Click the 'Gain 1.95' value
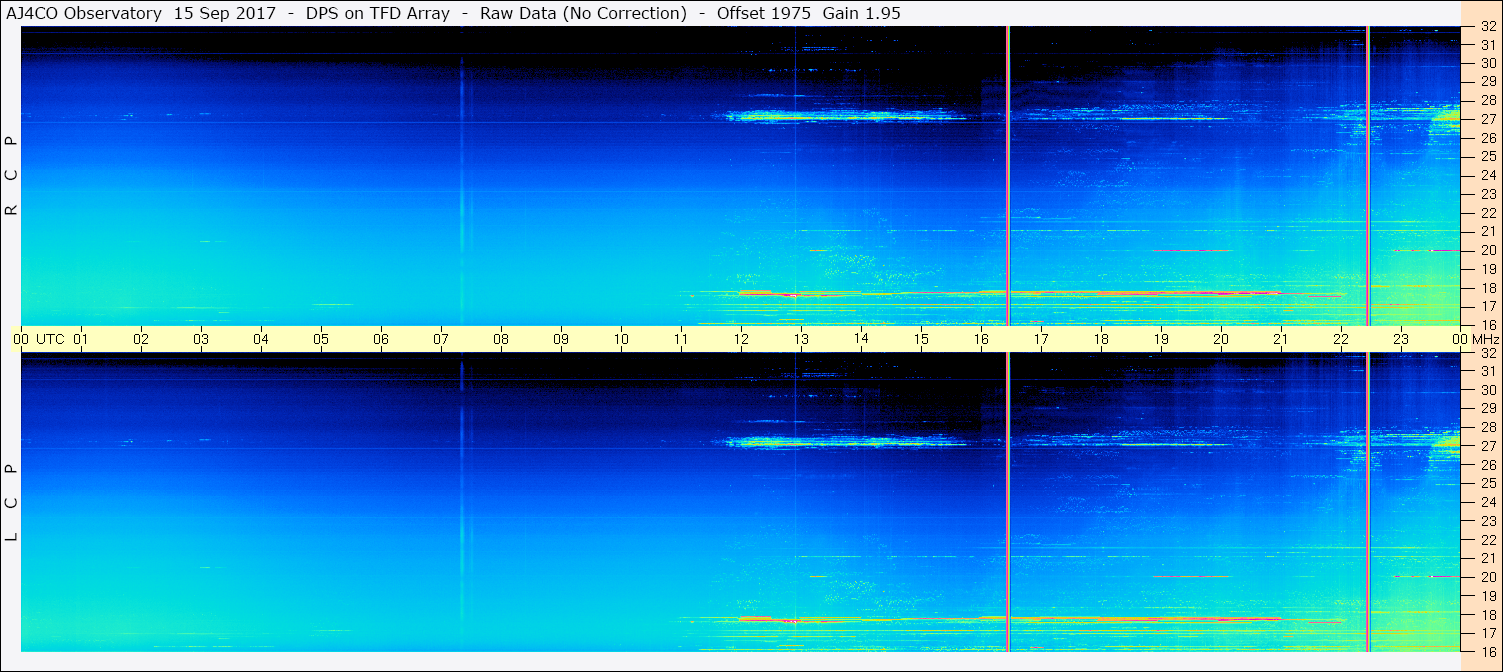Screen dimensions: 1503x672 pos(862,13)
